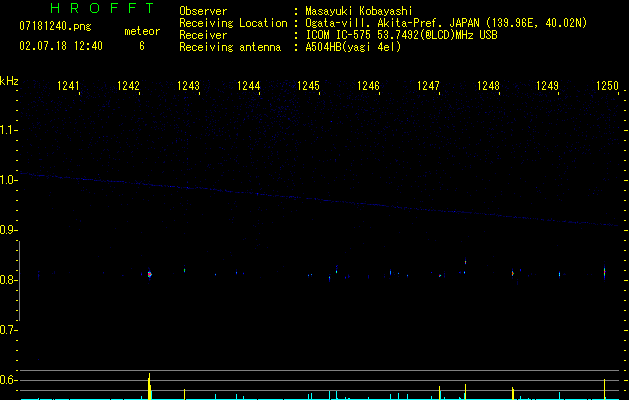
Task: Click the 0.9 kHz frequency label
Action: click(7, 230)
